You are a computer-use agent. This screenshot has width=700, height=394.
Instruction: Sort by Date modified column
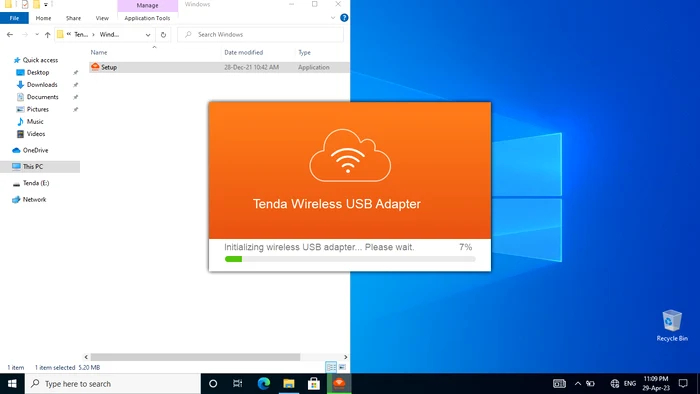244,52
